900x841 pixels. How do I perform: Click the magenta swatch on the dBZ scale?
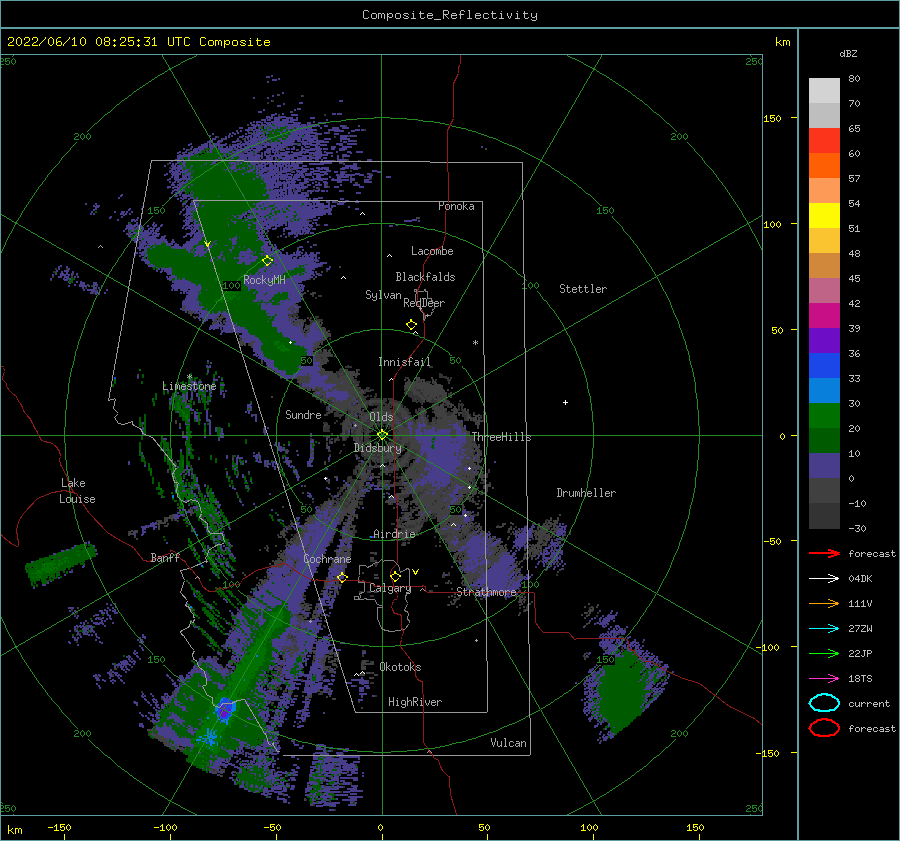pos(824,316)
